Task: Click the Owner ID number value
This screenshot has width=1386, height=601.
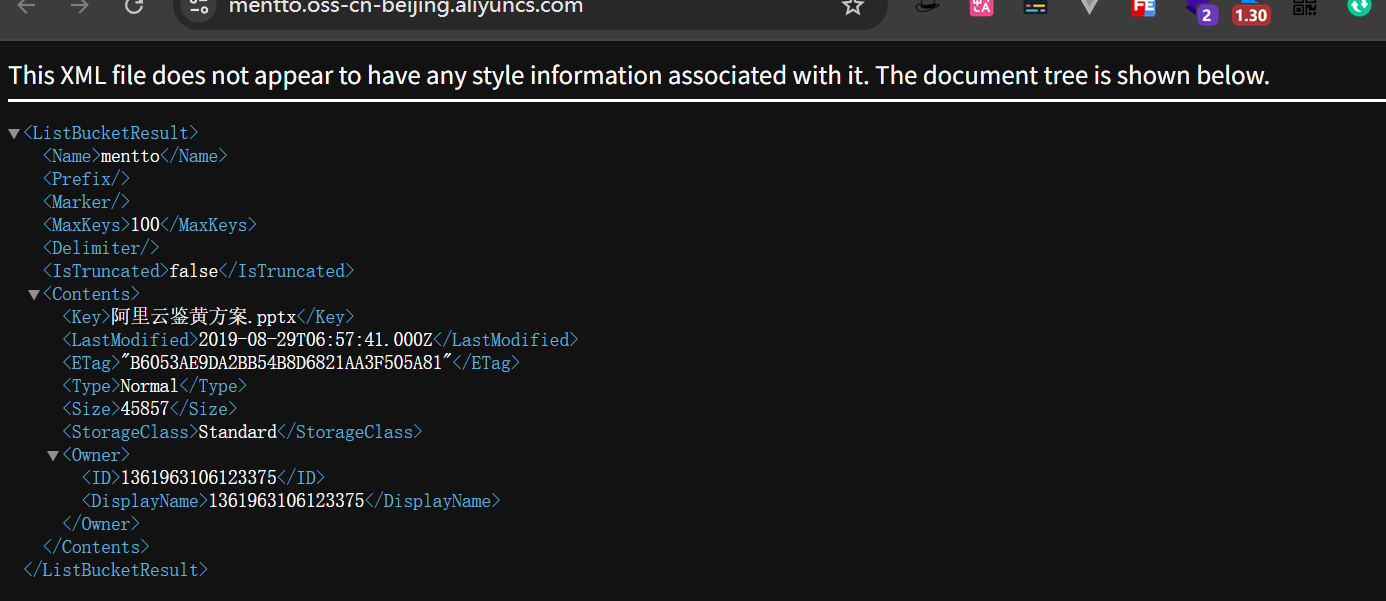Action: coord(198,478)
